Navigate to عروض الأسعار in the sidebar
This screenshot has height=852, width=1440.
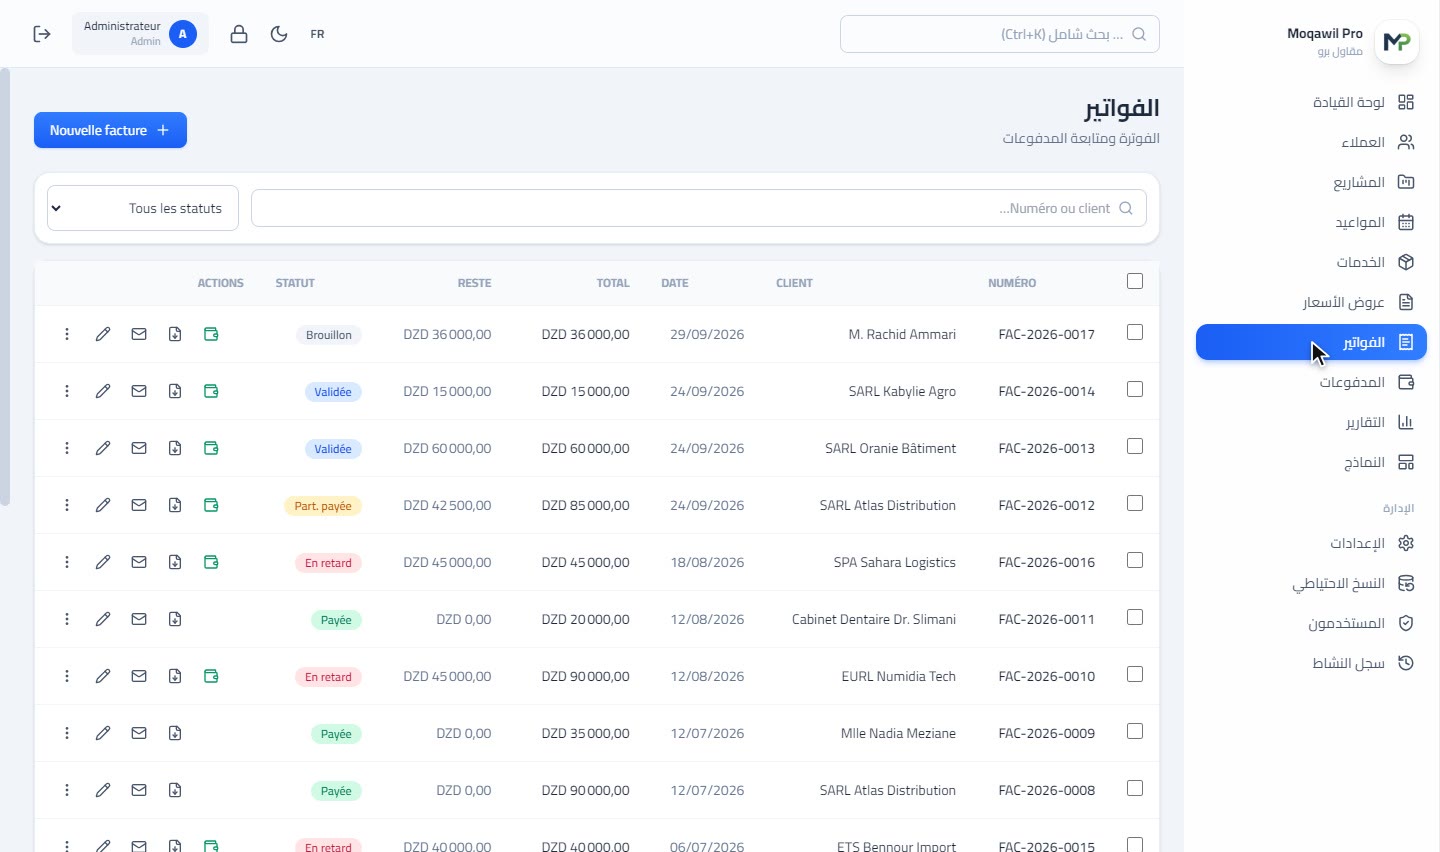(x=1311, y=302)
